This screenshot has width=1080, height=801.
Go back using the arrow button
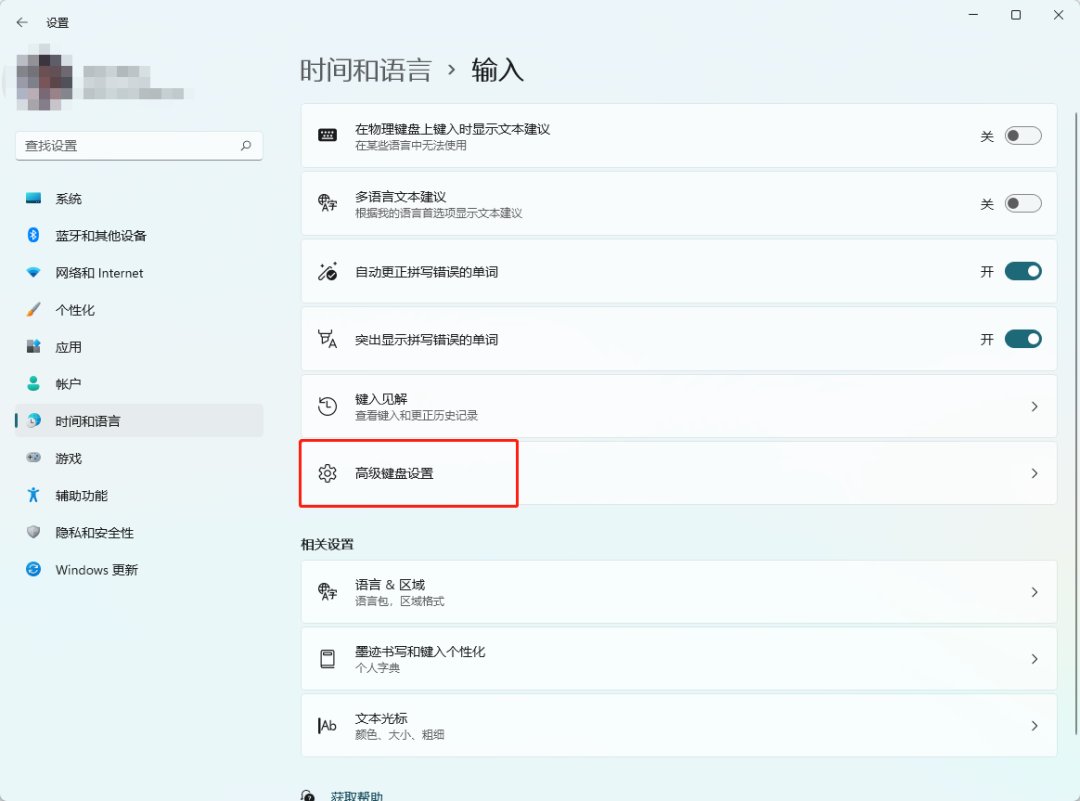(x=22, y=22)
